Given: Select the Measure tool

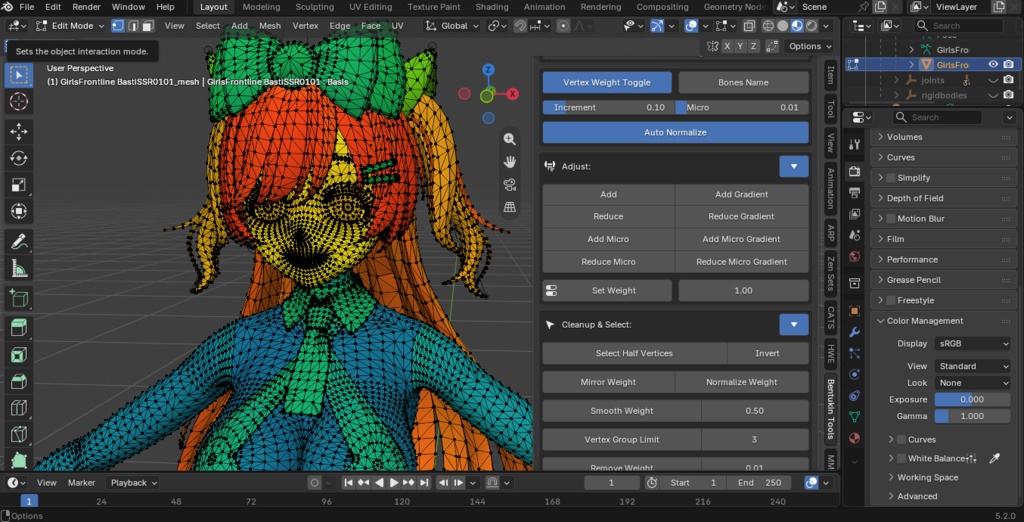Looking at the screenshot, I should 19,268.
